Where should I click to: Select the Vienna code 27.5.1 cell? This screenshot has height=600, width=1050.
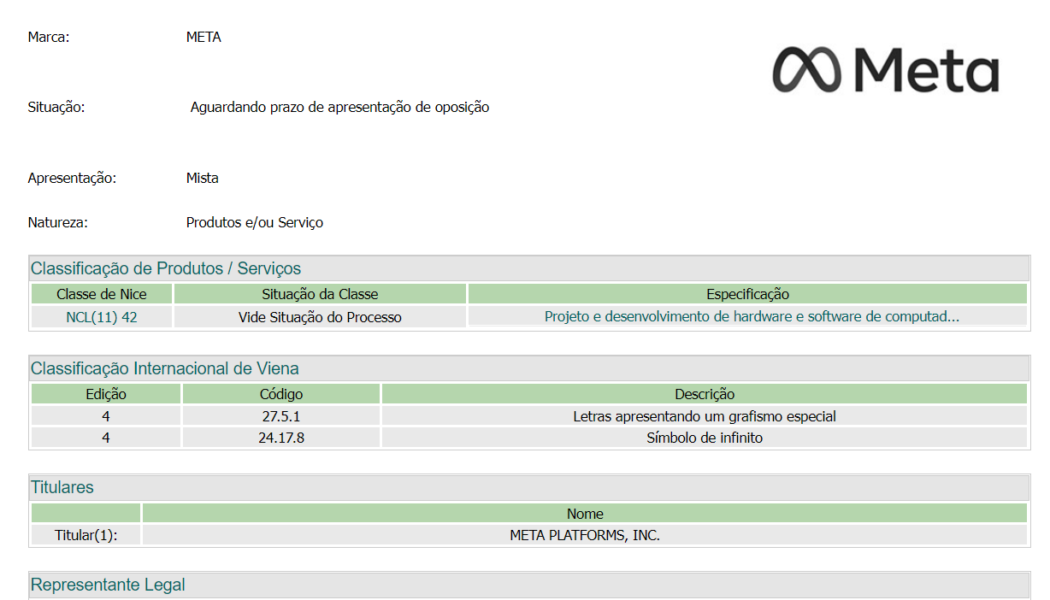click(281, 416)
